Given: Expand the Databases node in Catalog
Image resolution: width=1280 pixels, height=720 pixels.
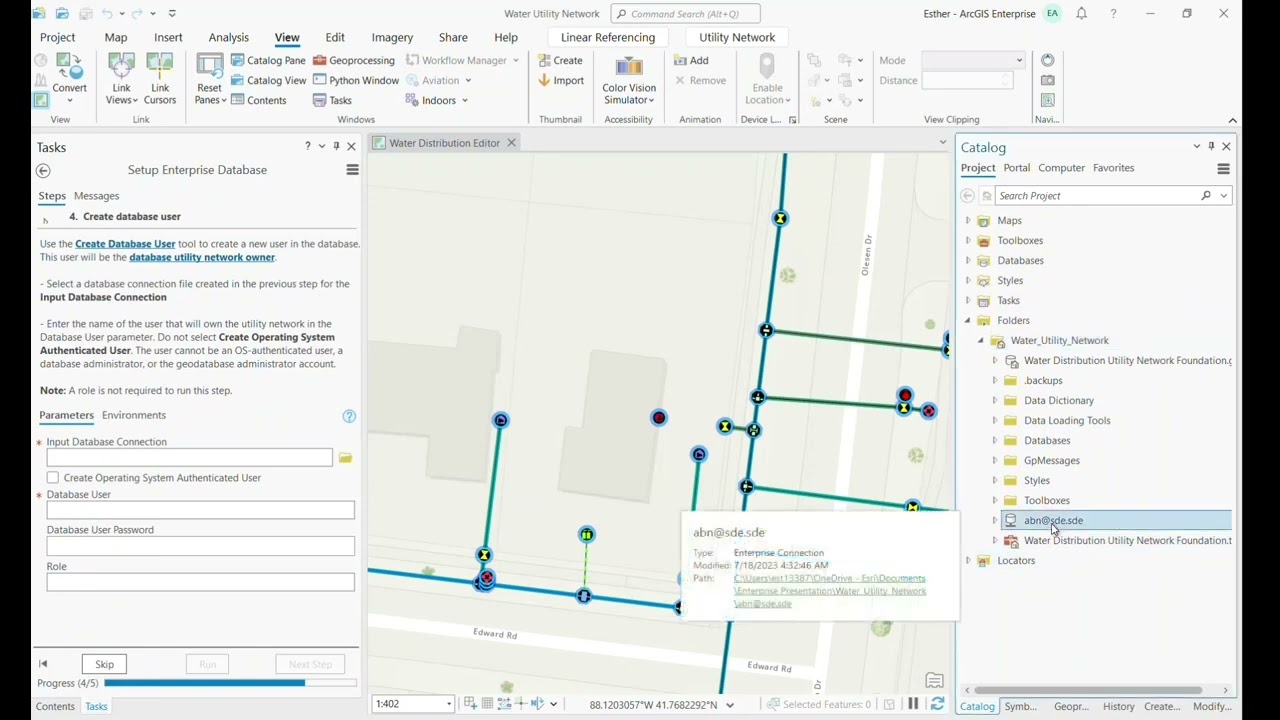Looking at the screenshot, I should (968, 261).
